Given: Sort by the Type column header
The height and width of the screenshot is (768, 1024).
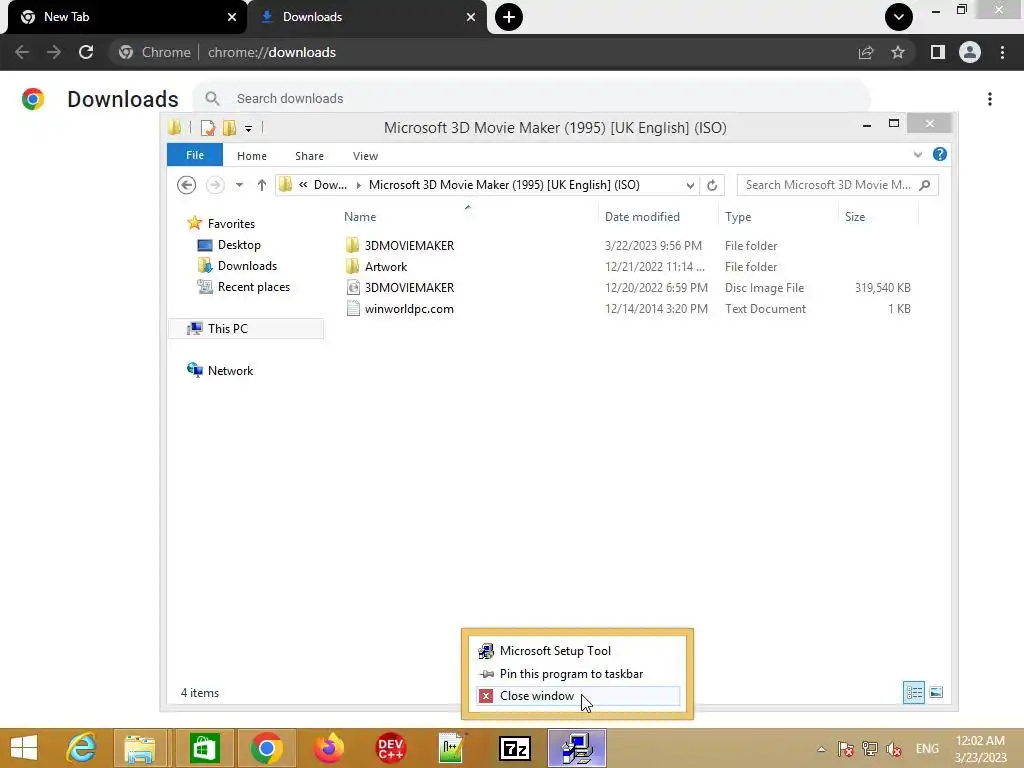Looking at the screenshot, I should point(738,217).
